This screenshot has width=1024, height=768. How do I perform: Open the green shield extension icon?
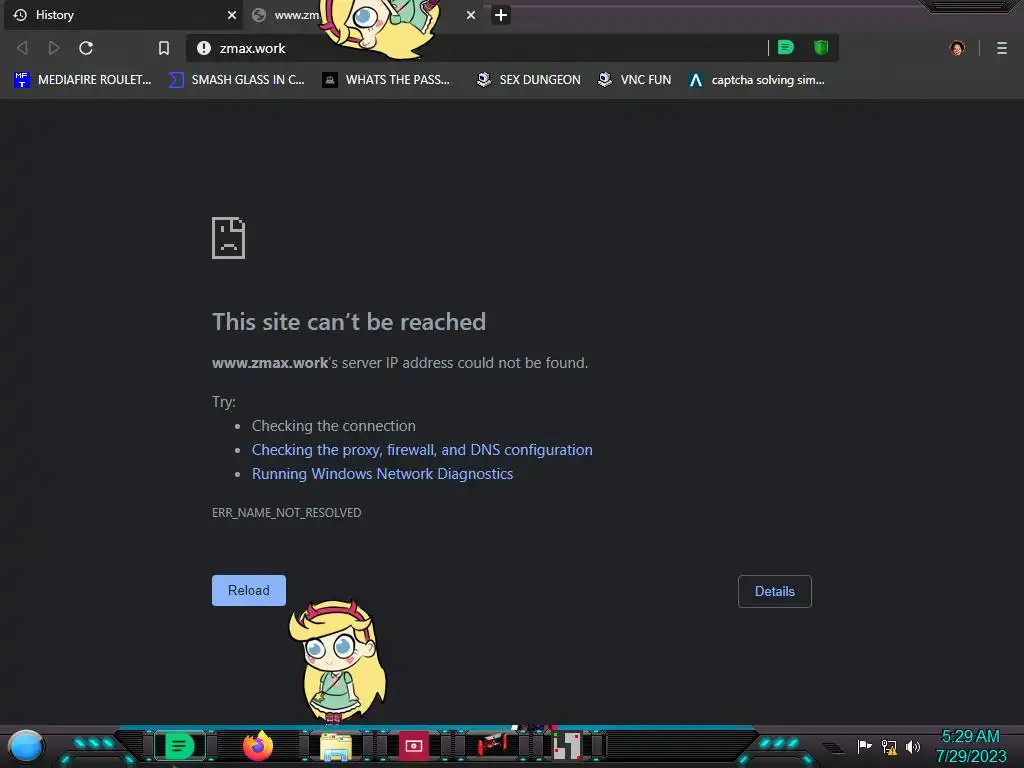tap(821, 47)
